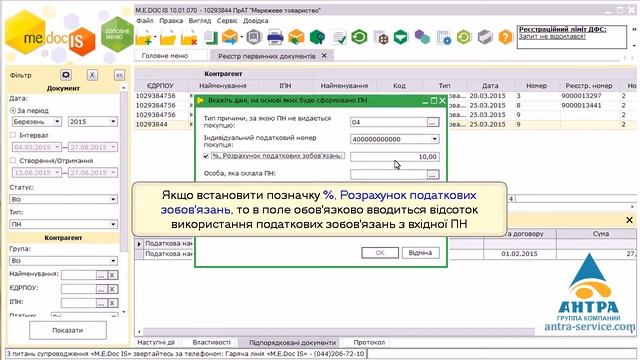This screenshot has height=360, width=640.
Task: Open the Файл menu
Action: [145, 20]
